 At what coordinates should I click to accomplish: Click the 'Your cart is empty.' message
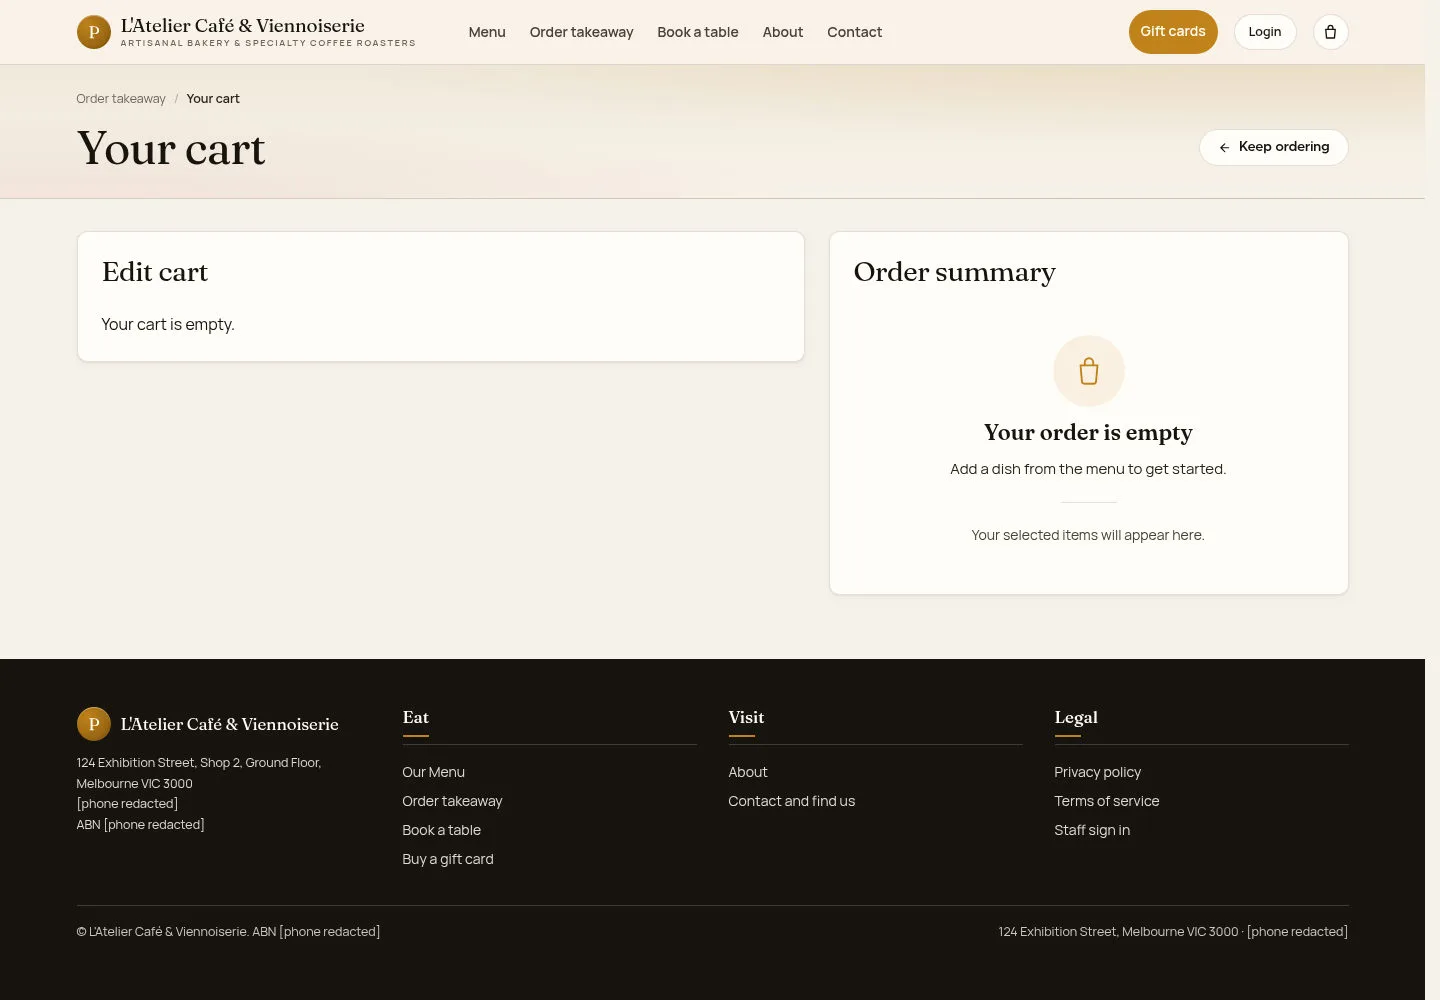[x=168, y=325]
